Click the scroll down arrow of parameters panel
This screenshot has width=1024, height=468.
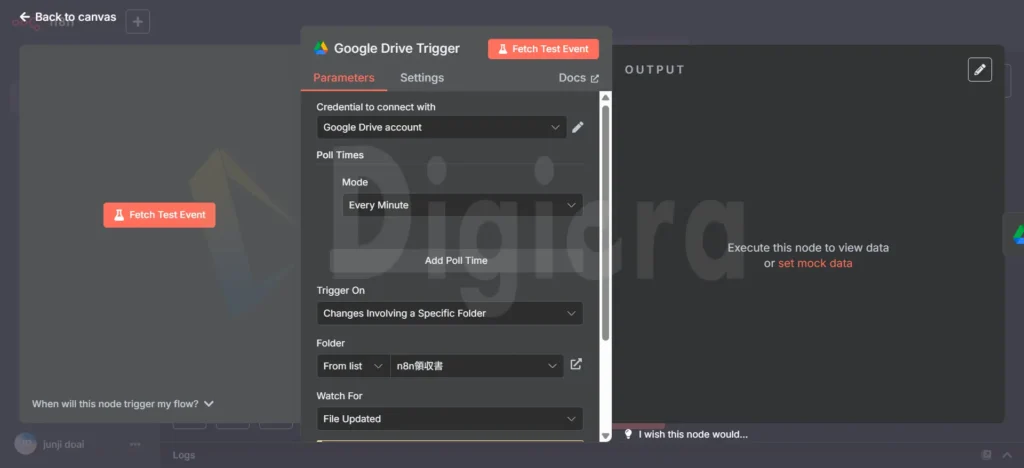coord(605,435)
